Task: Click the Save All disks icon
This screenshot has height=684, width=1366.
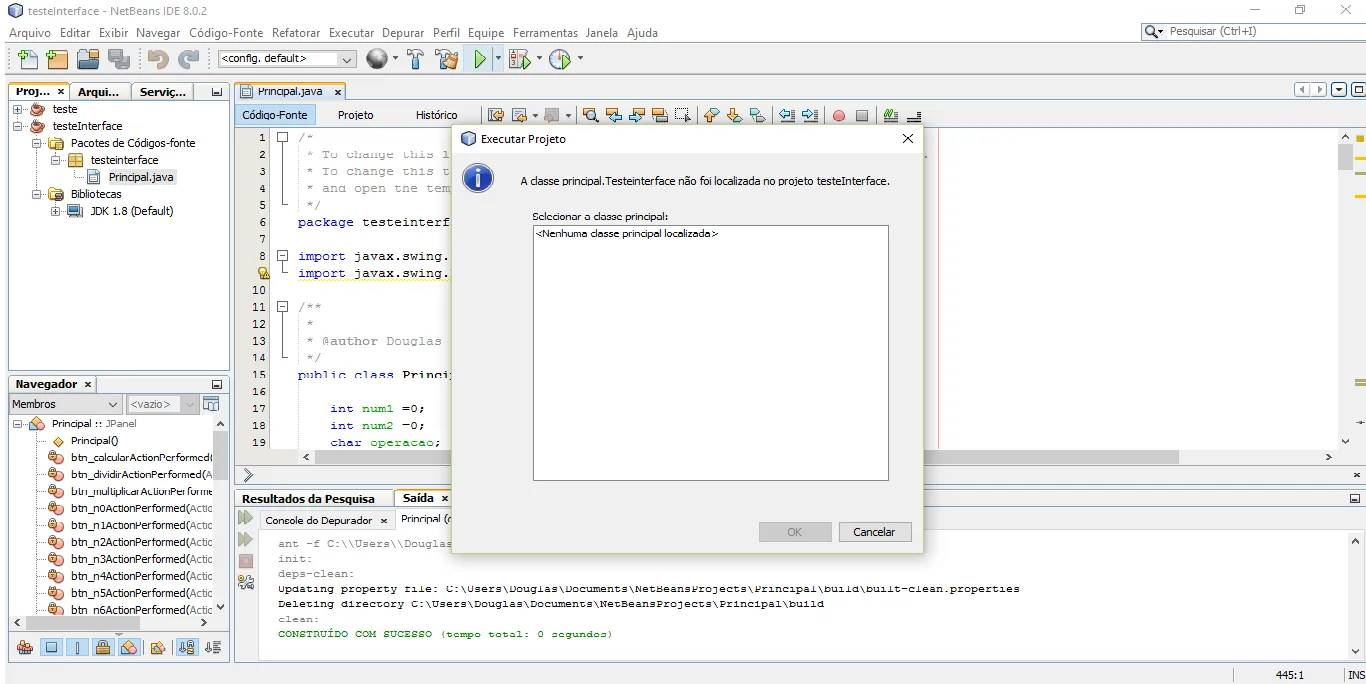Action: click(119, 59)
